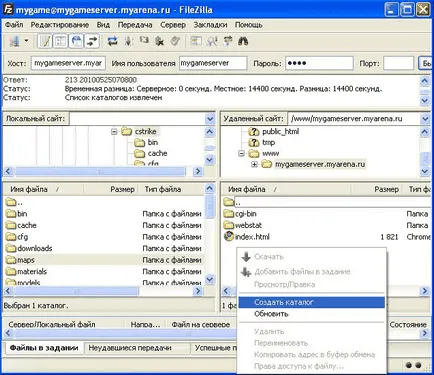Click the message log scroll down arrow

[x=425, y=100]
